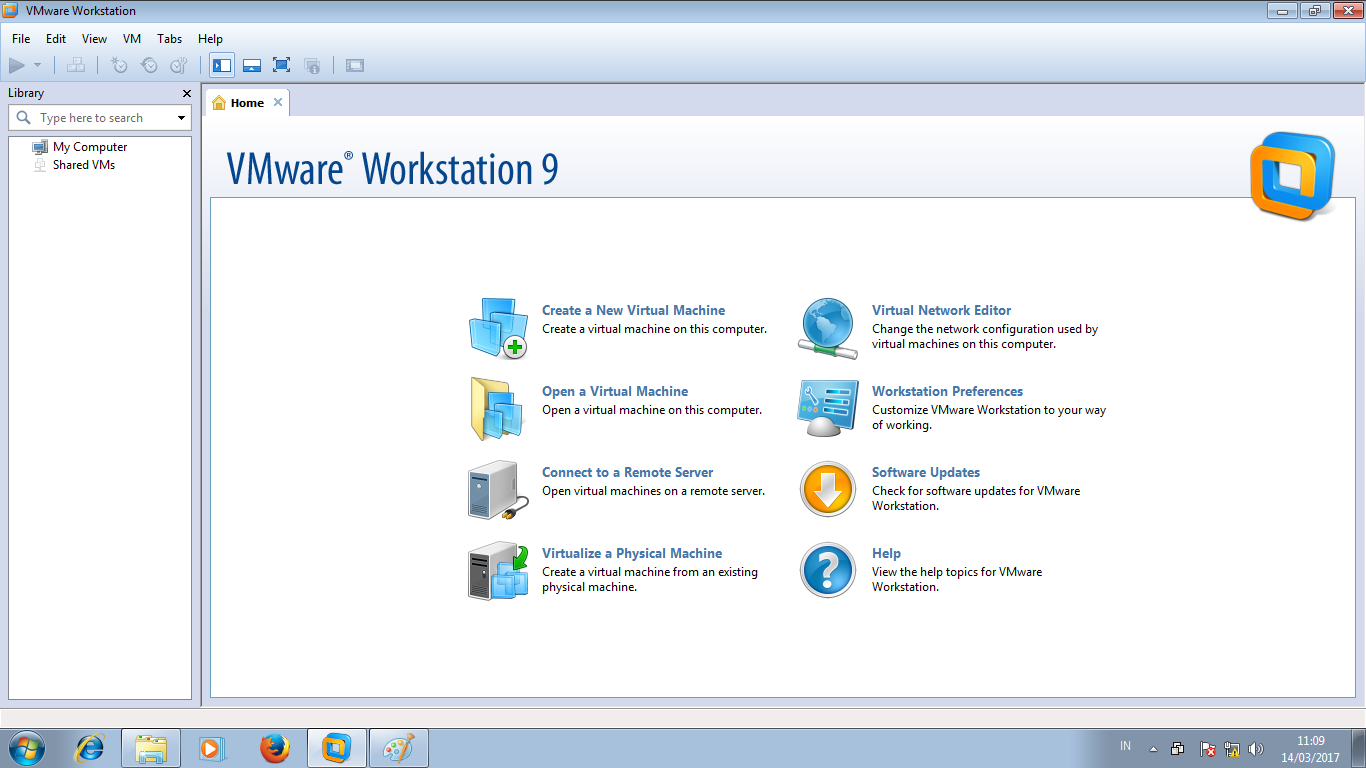The height and width of the screenshot is (768, 1366).
Task: Open a Virtual Machine on this computer
Action: [x=615, y=391]
